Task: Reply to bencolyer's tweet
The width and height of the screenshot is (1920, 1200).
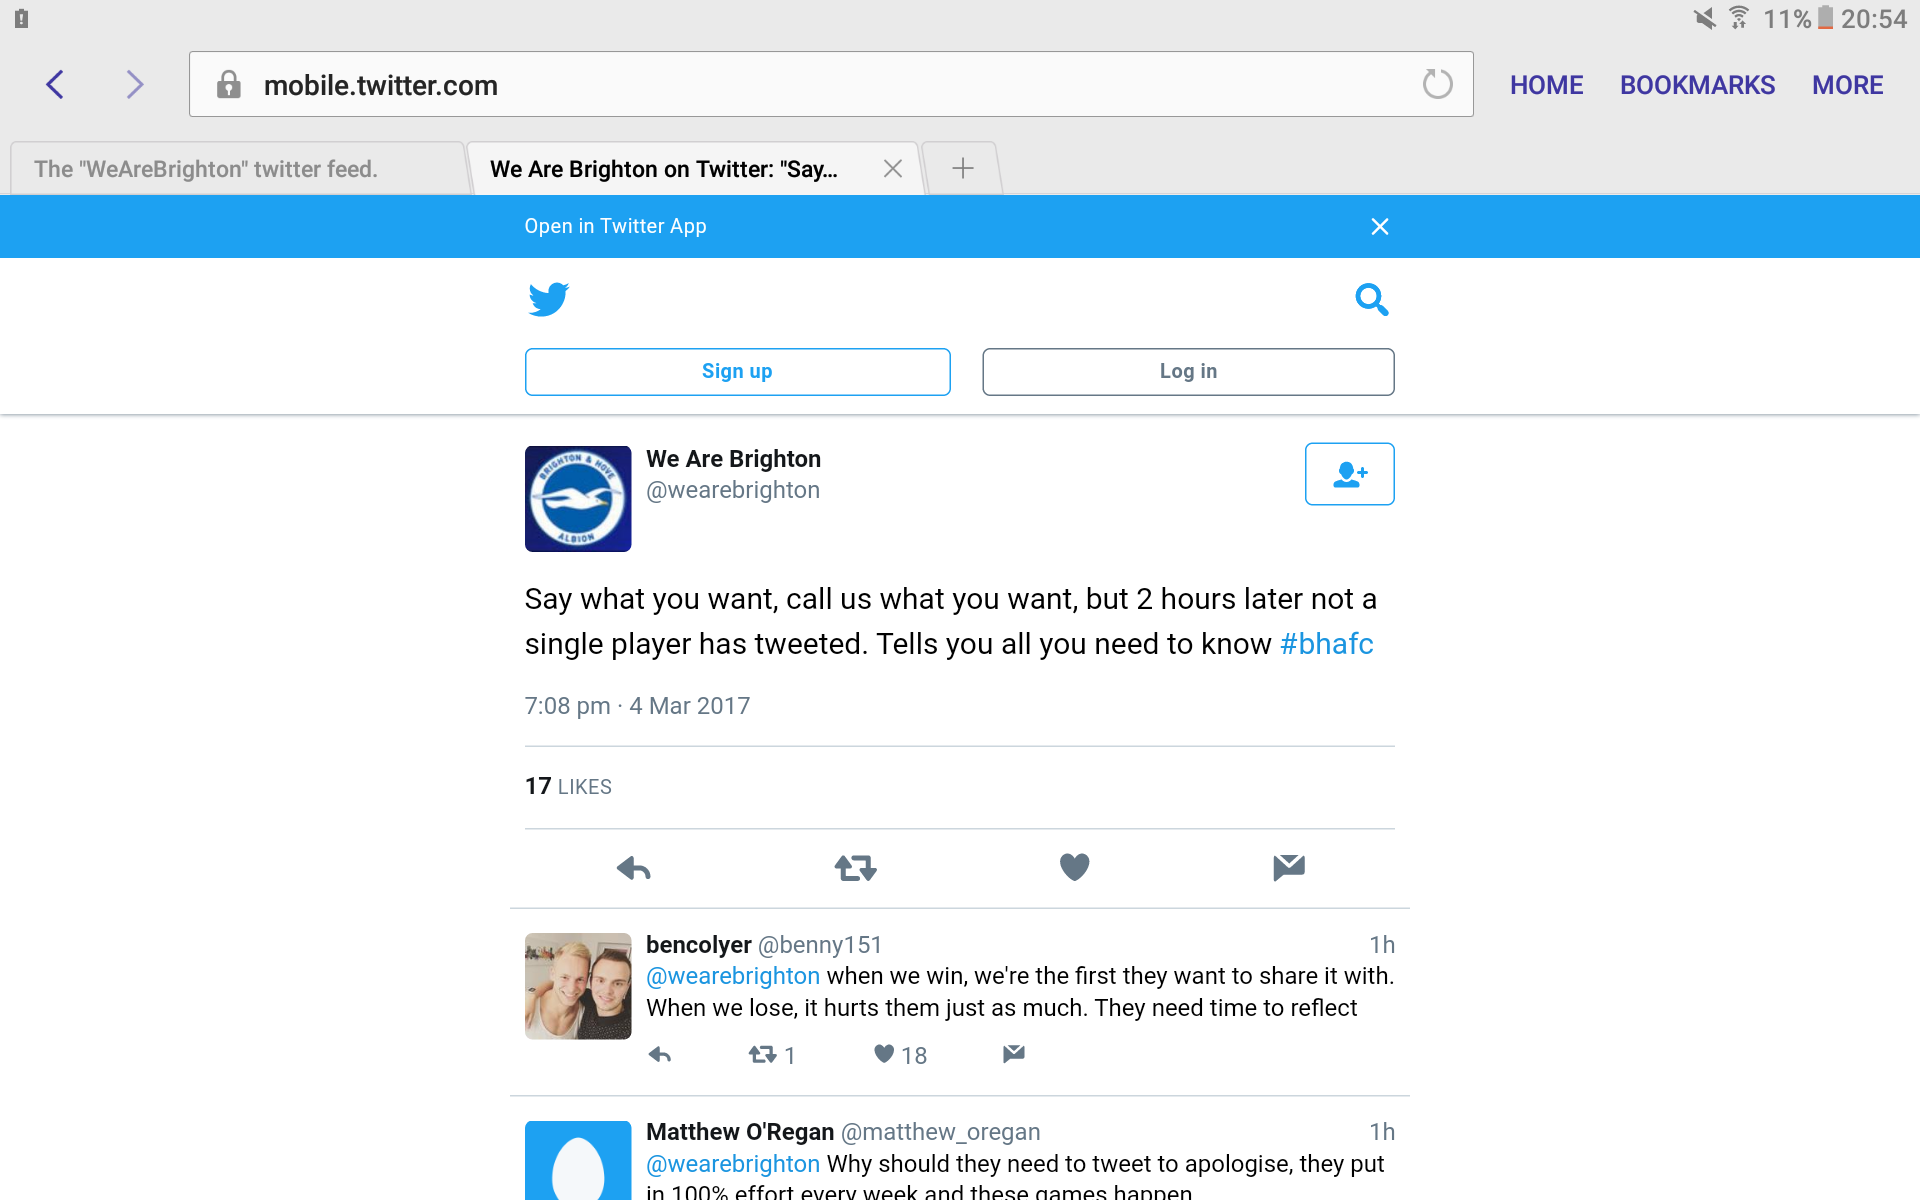Action: [660, 1055]
